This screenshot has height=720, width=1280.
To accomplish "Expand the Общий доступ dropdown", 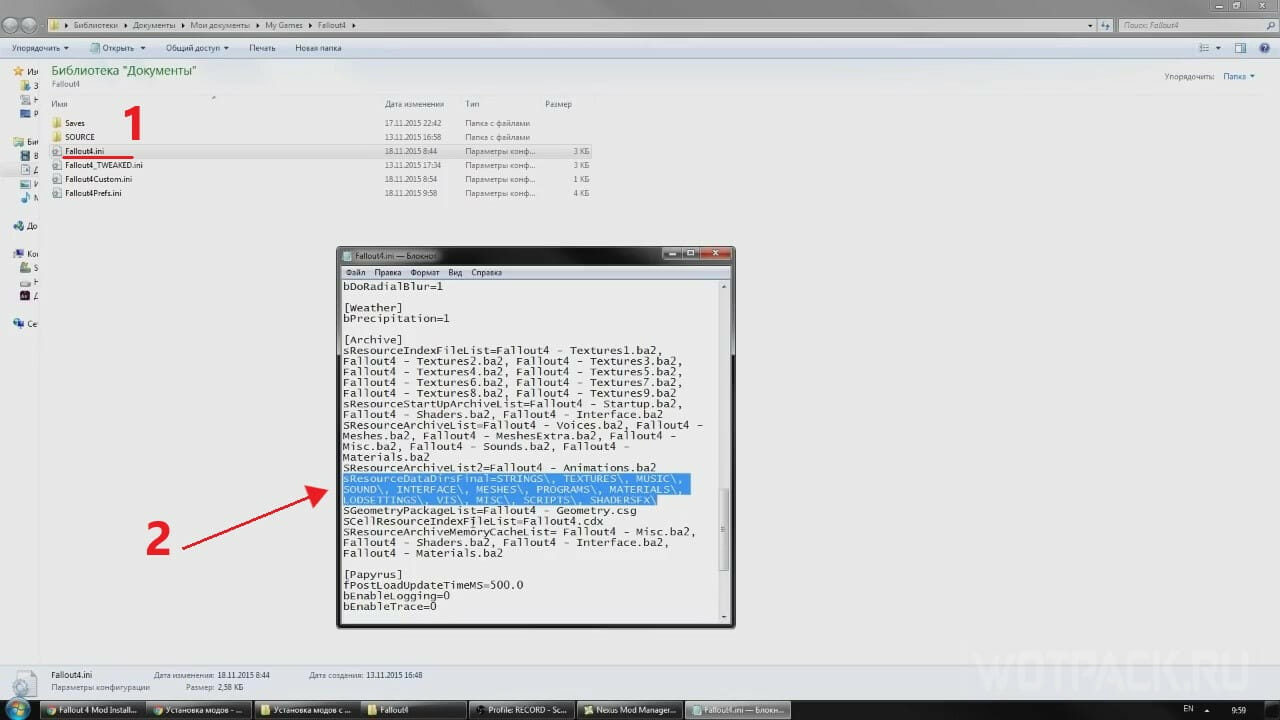I will click(x=197, y=48).
